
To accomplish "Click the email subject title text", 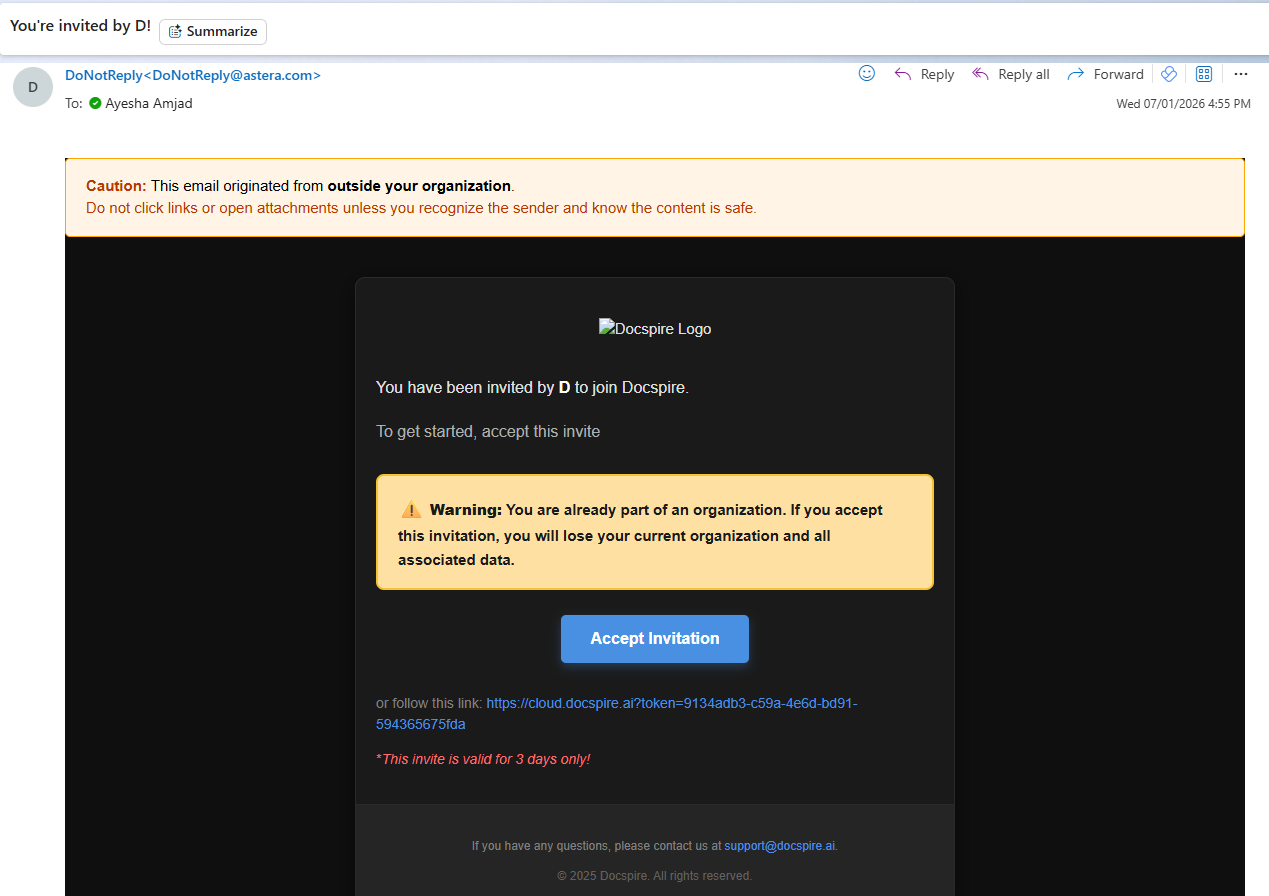I will 80,26.
